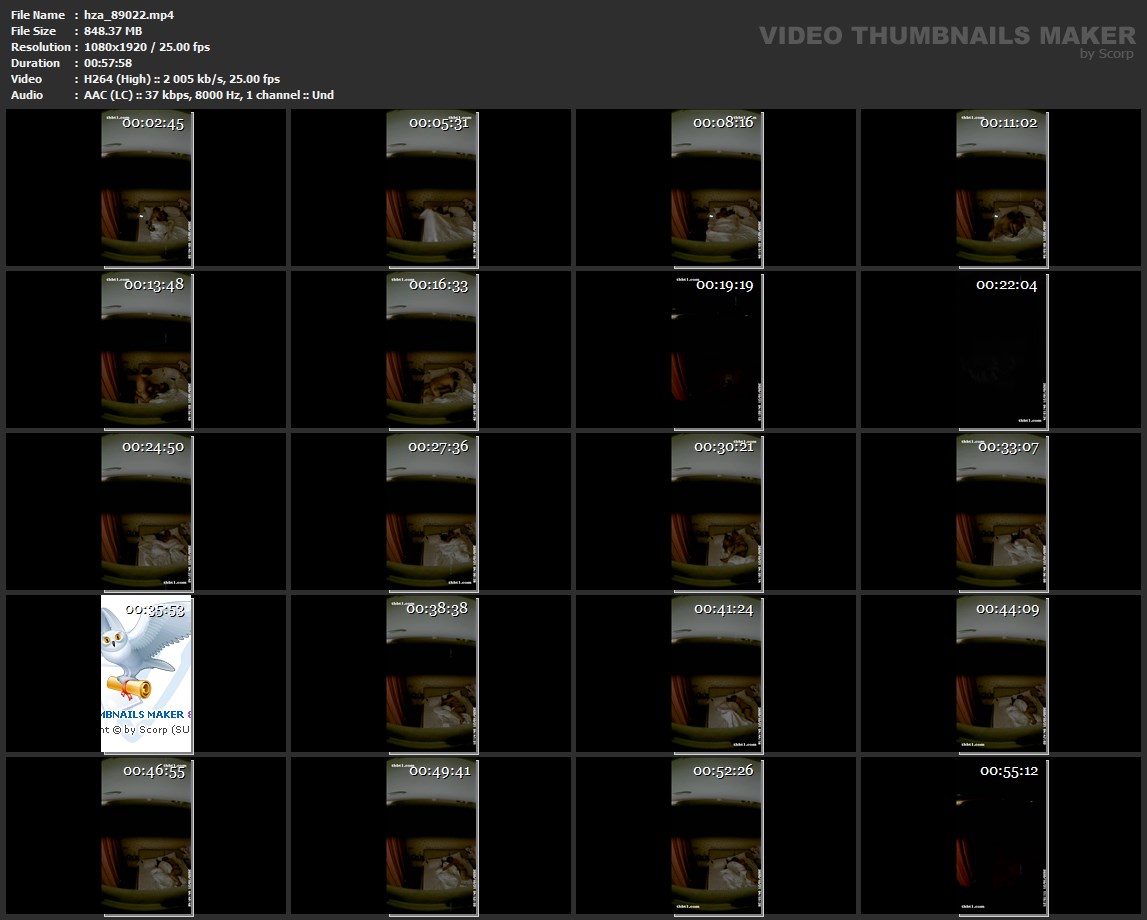Viewport: 1147px width, 920px height.
Task: Click the resolution value 1080x1920 / 25.00 fps
Action: (147, 47)
